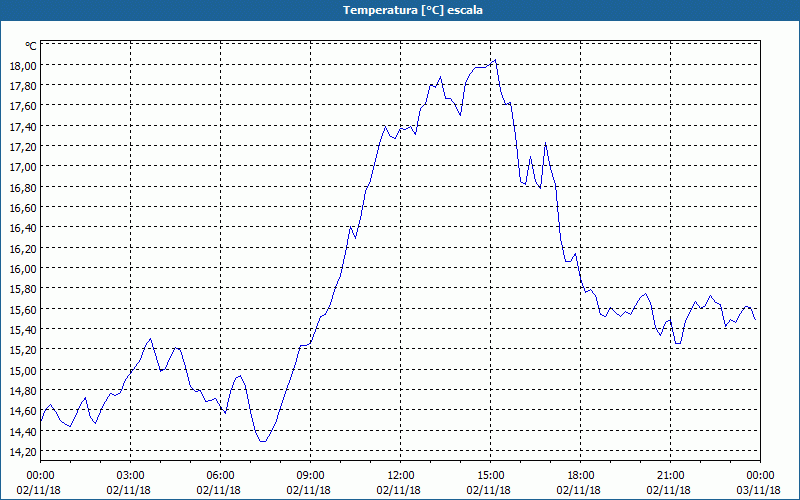The height and width of the screenshot is (500, 800).
Task: Pick the 16,00 temperature label
Action: [x=23, y=268]
